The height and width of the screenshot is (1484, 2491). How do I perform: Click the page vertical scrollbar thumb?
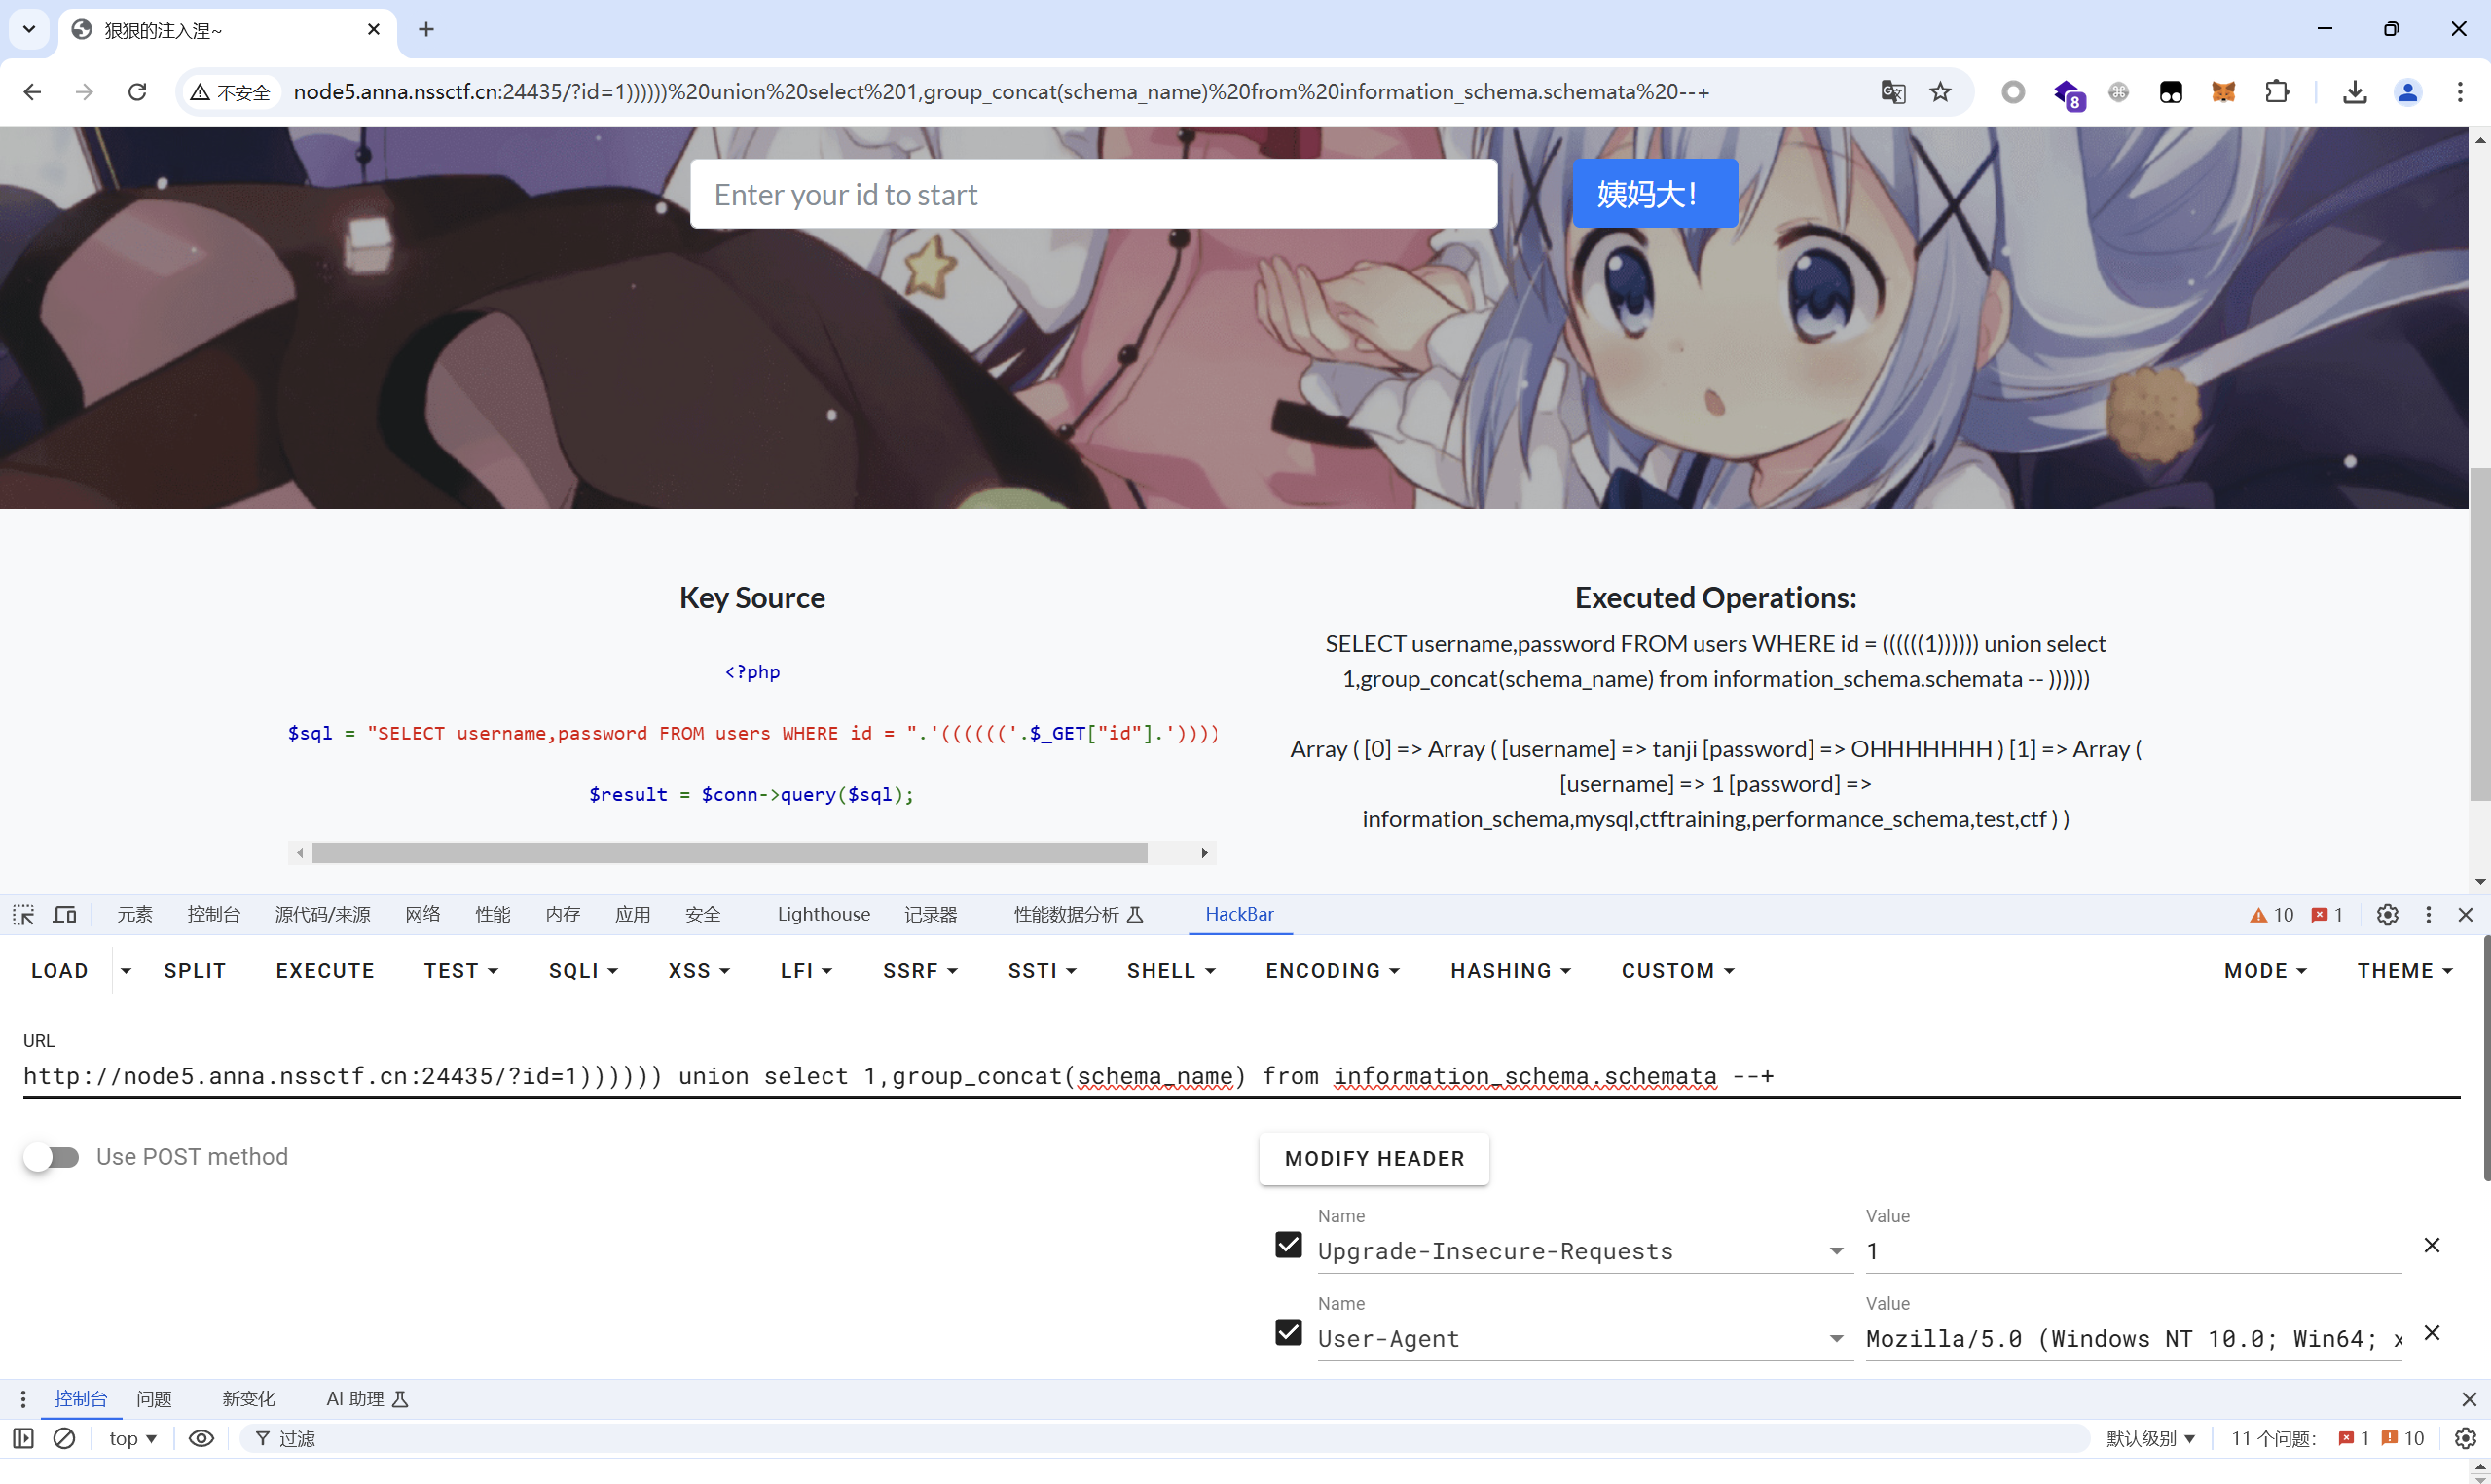(x=2480, y=634)
